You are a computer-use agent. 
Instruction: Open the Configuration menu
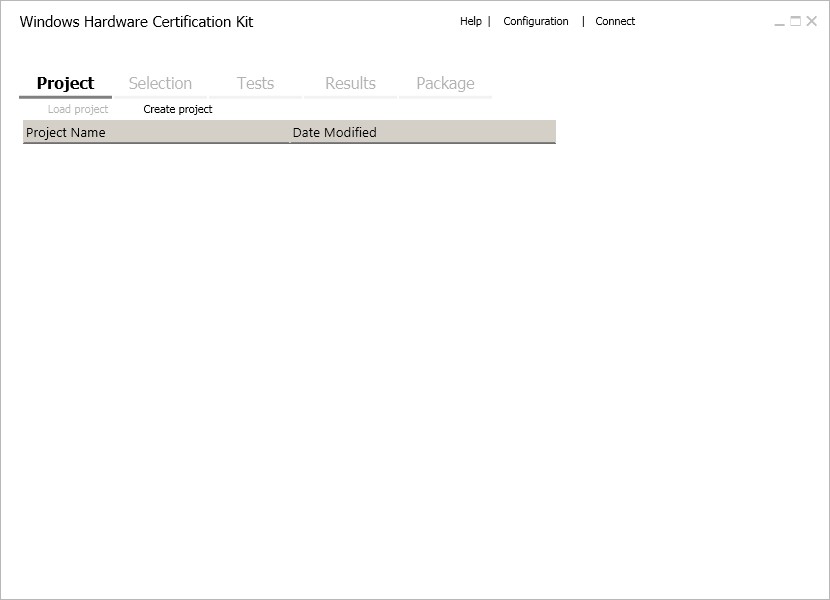click(x=536, y=21)
